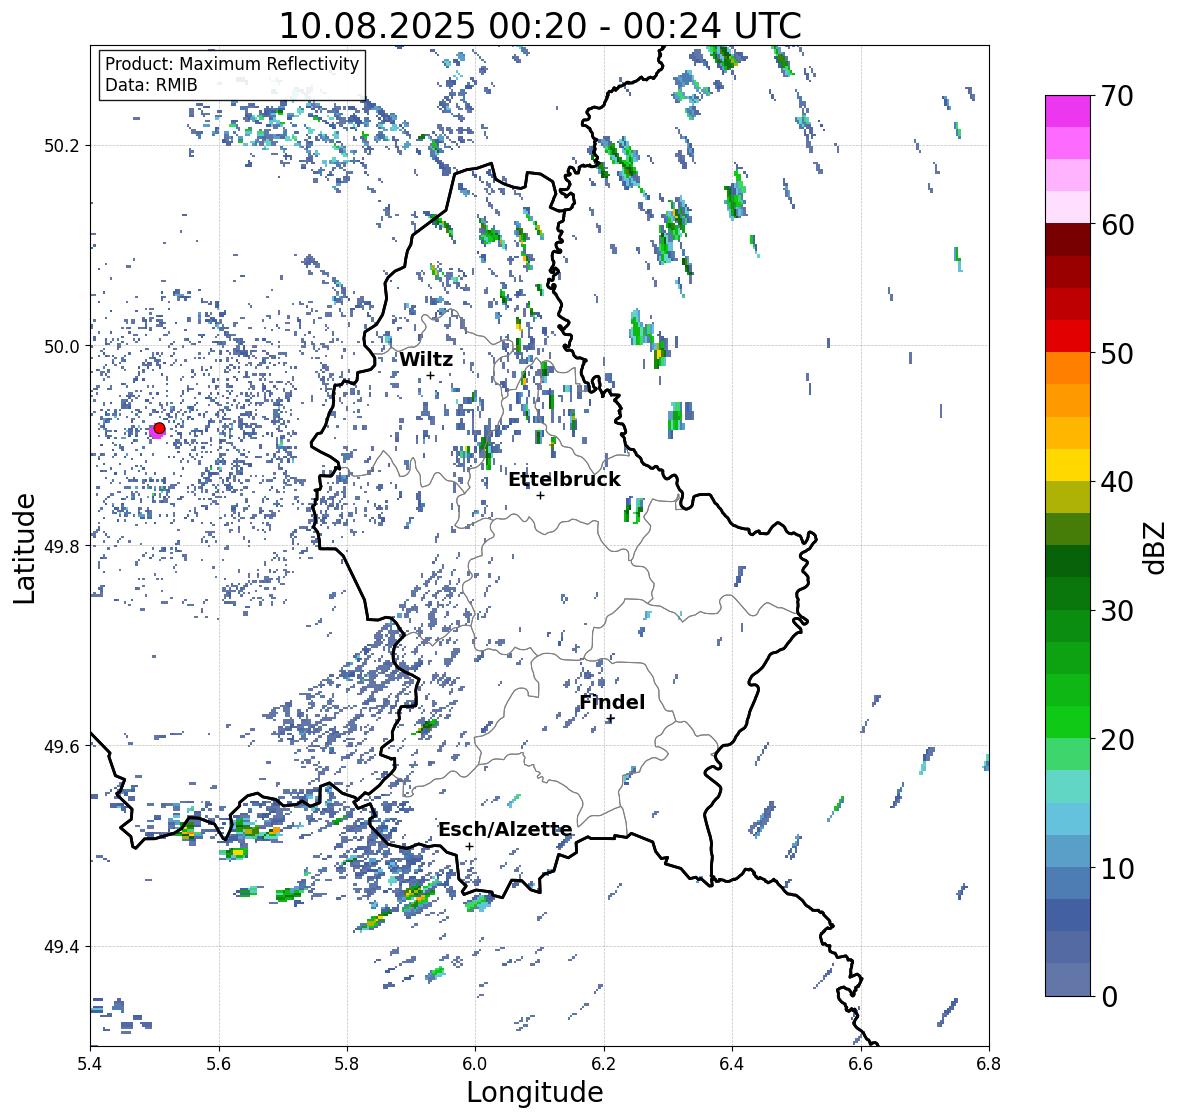Image resolution: width=1179 pixels, height=1117 pixels.
Task: Click the Findel station label
Action: coord(612,702)
